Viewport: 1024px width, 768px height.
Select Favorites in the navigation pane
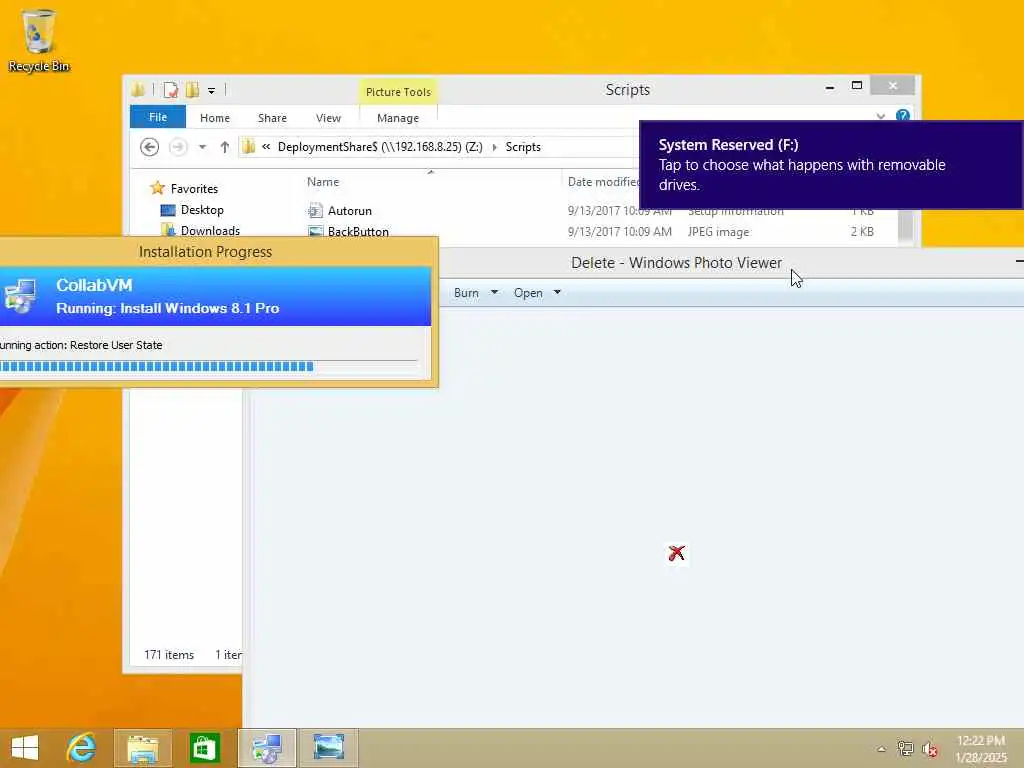[194, 189]
